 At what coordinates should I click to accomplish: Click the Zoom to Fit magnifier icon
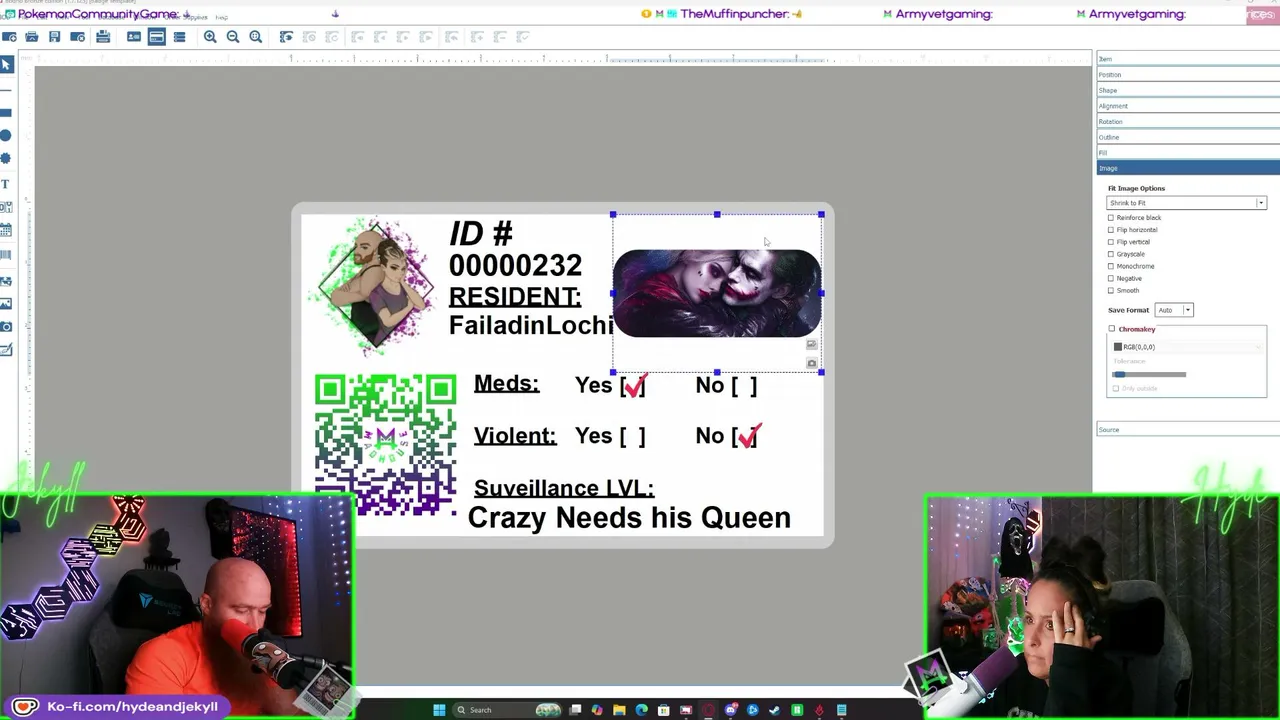point(256,37)
